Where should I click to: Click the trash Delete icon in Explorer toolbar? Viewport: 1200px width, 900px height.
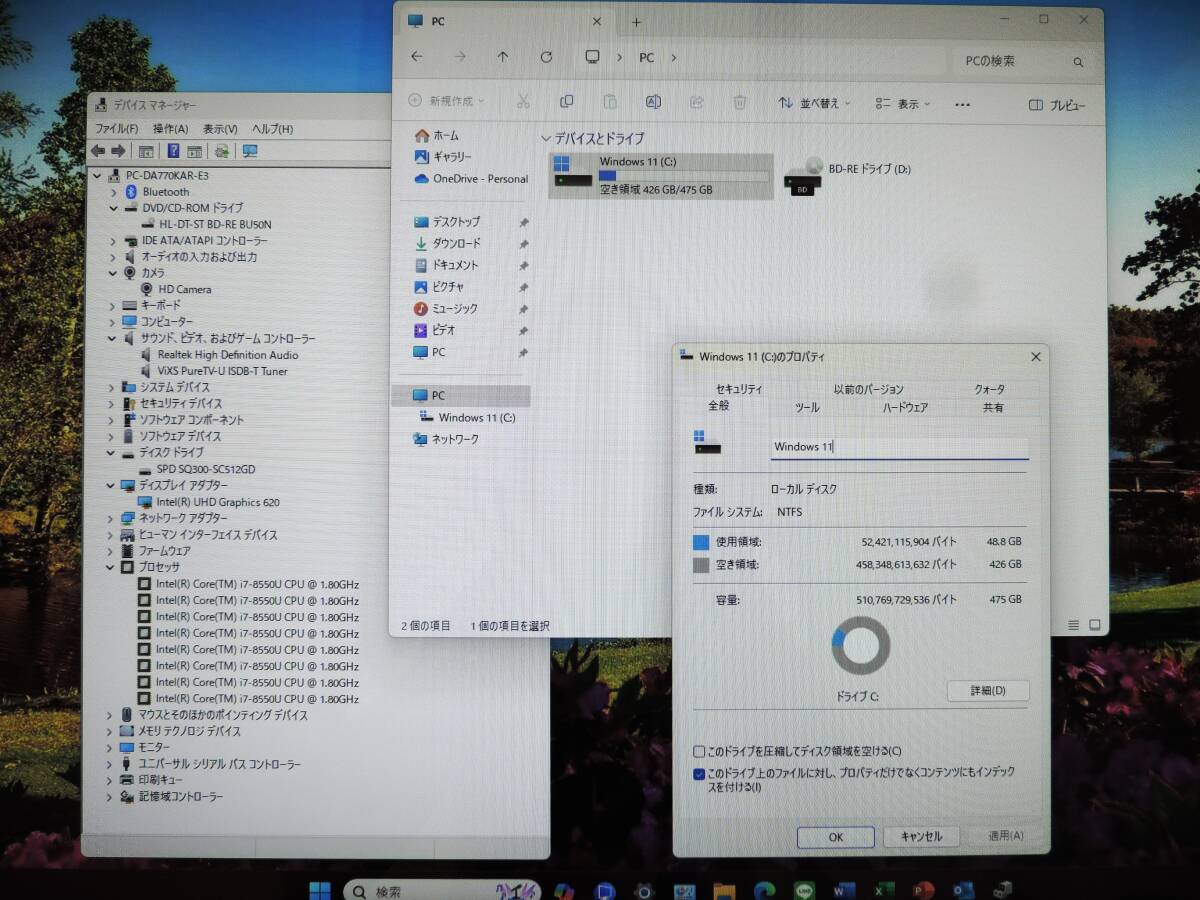click(740, 102)
